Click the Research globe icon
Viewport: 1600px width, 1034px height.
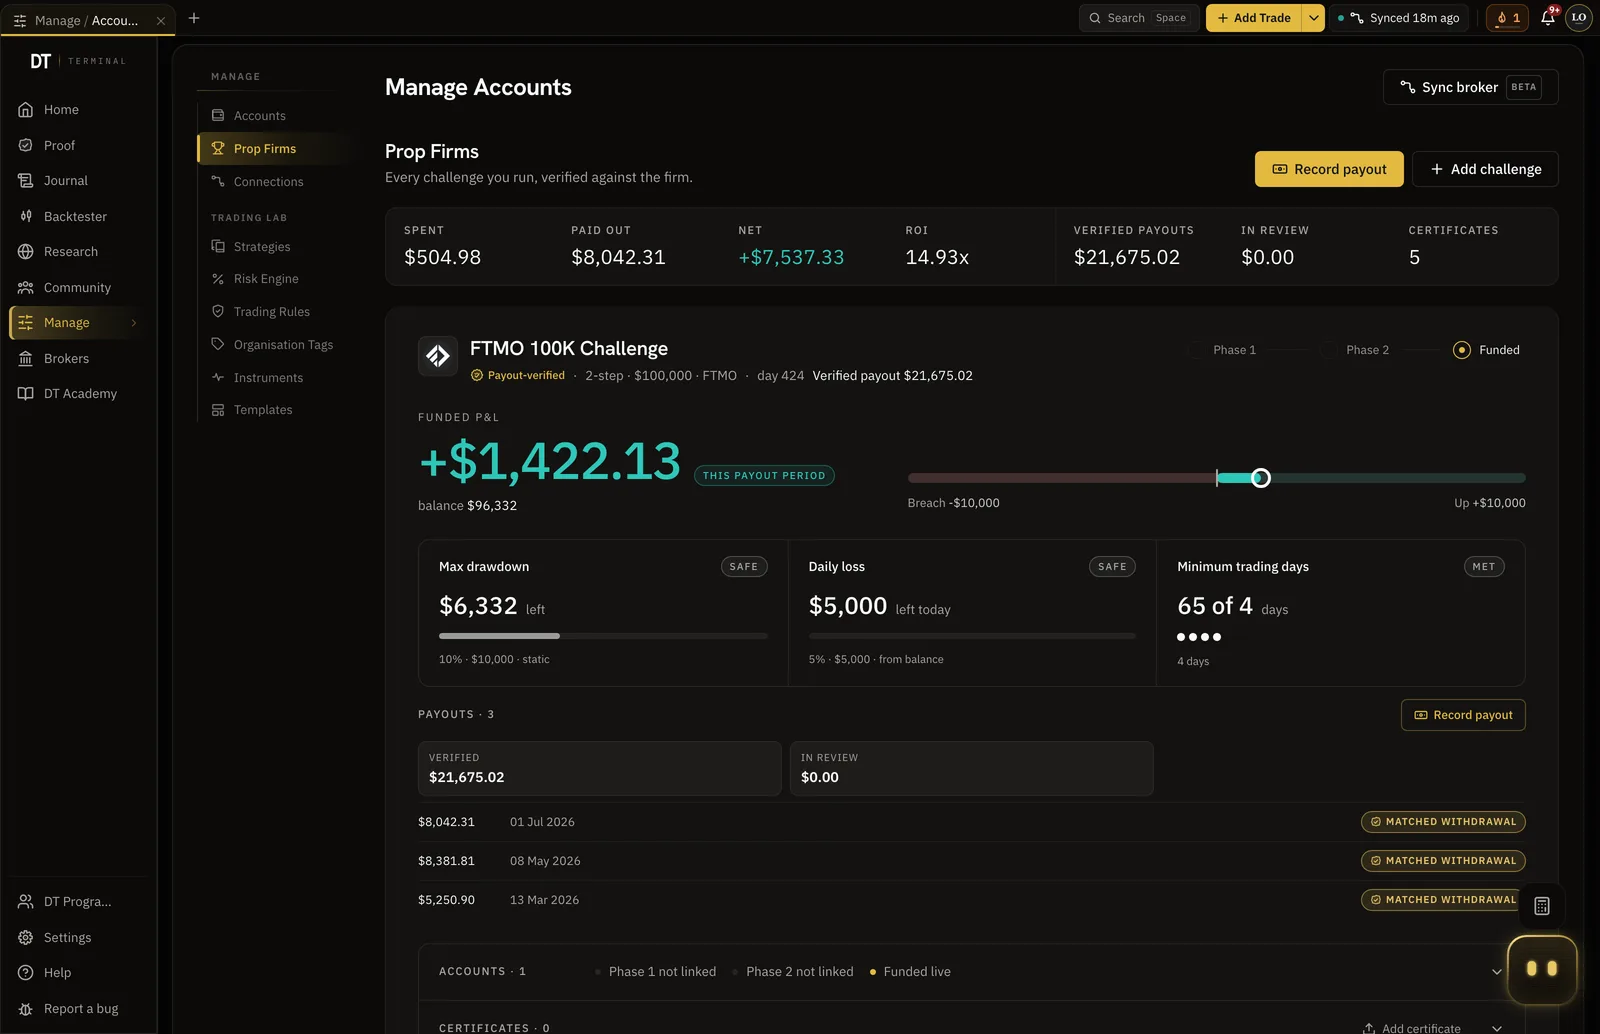(26, 252)
